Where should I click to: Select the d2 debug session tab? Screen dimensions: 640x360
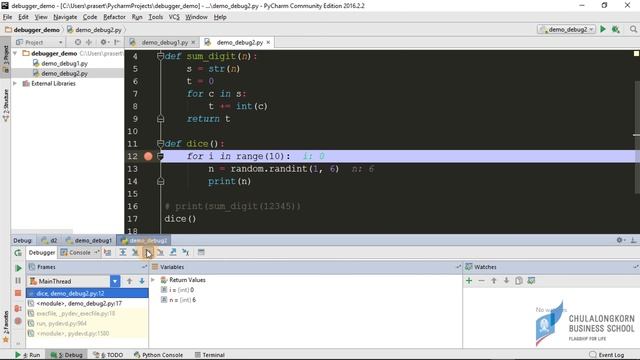(x=49, y=240)
